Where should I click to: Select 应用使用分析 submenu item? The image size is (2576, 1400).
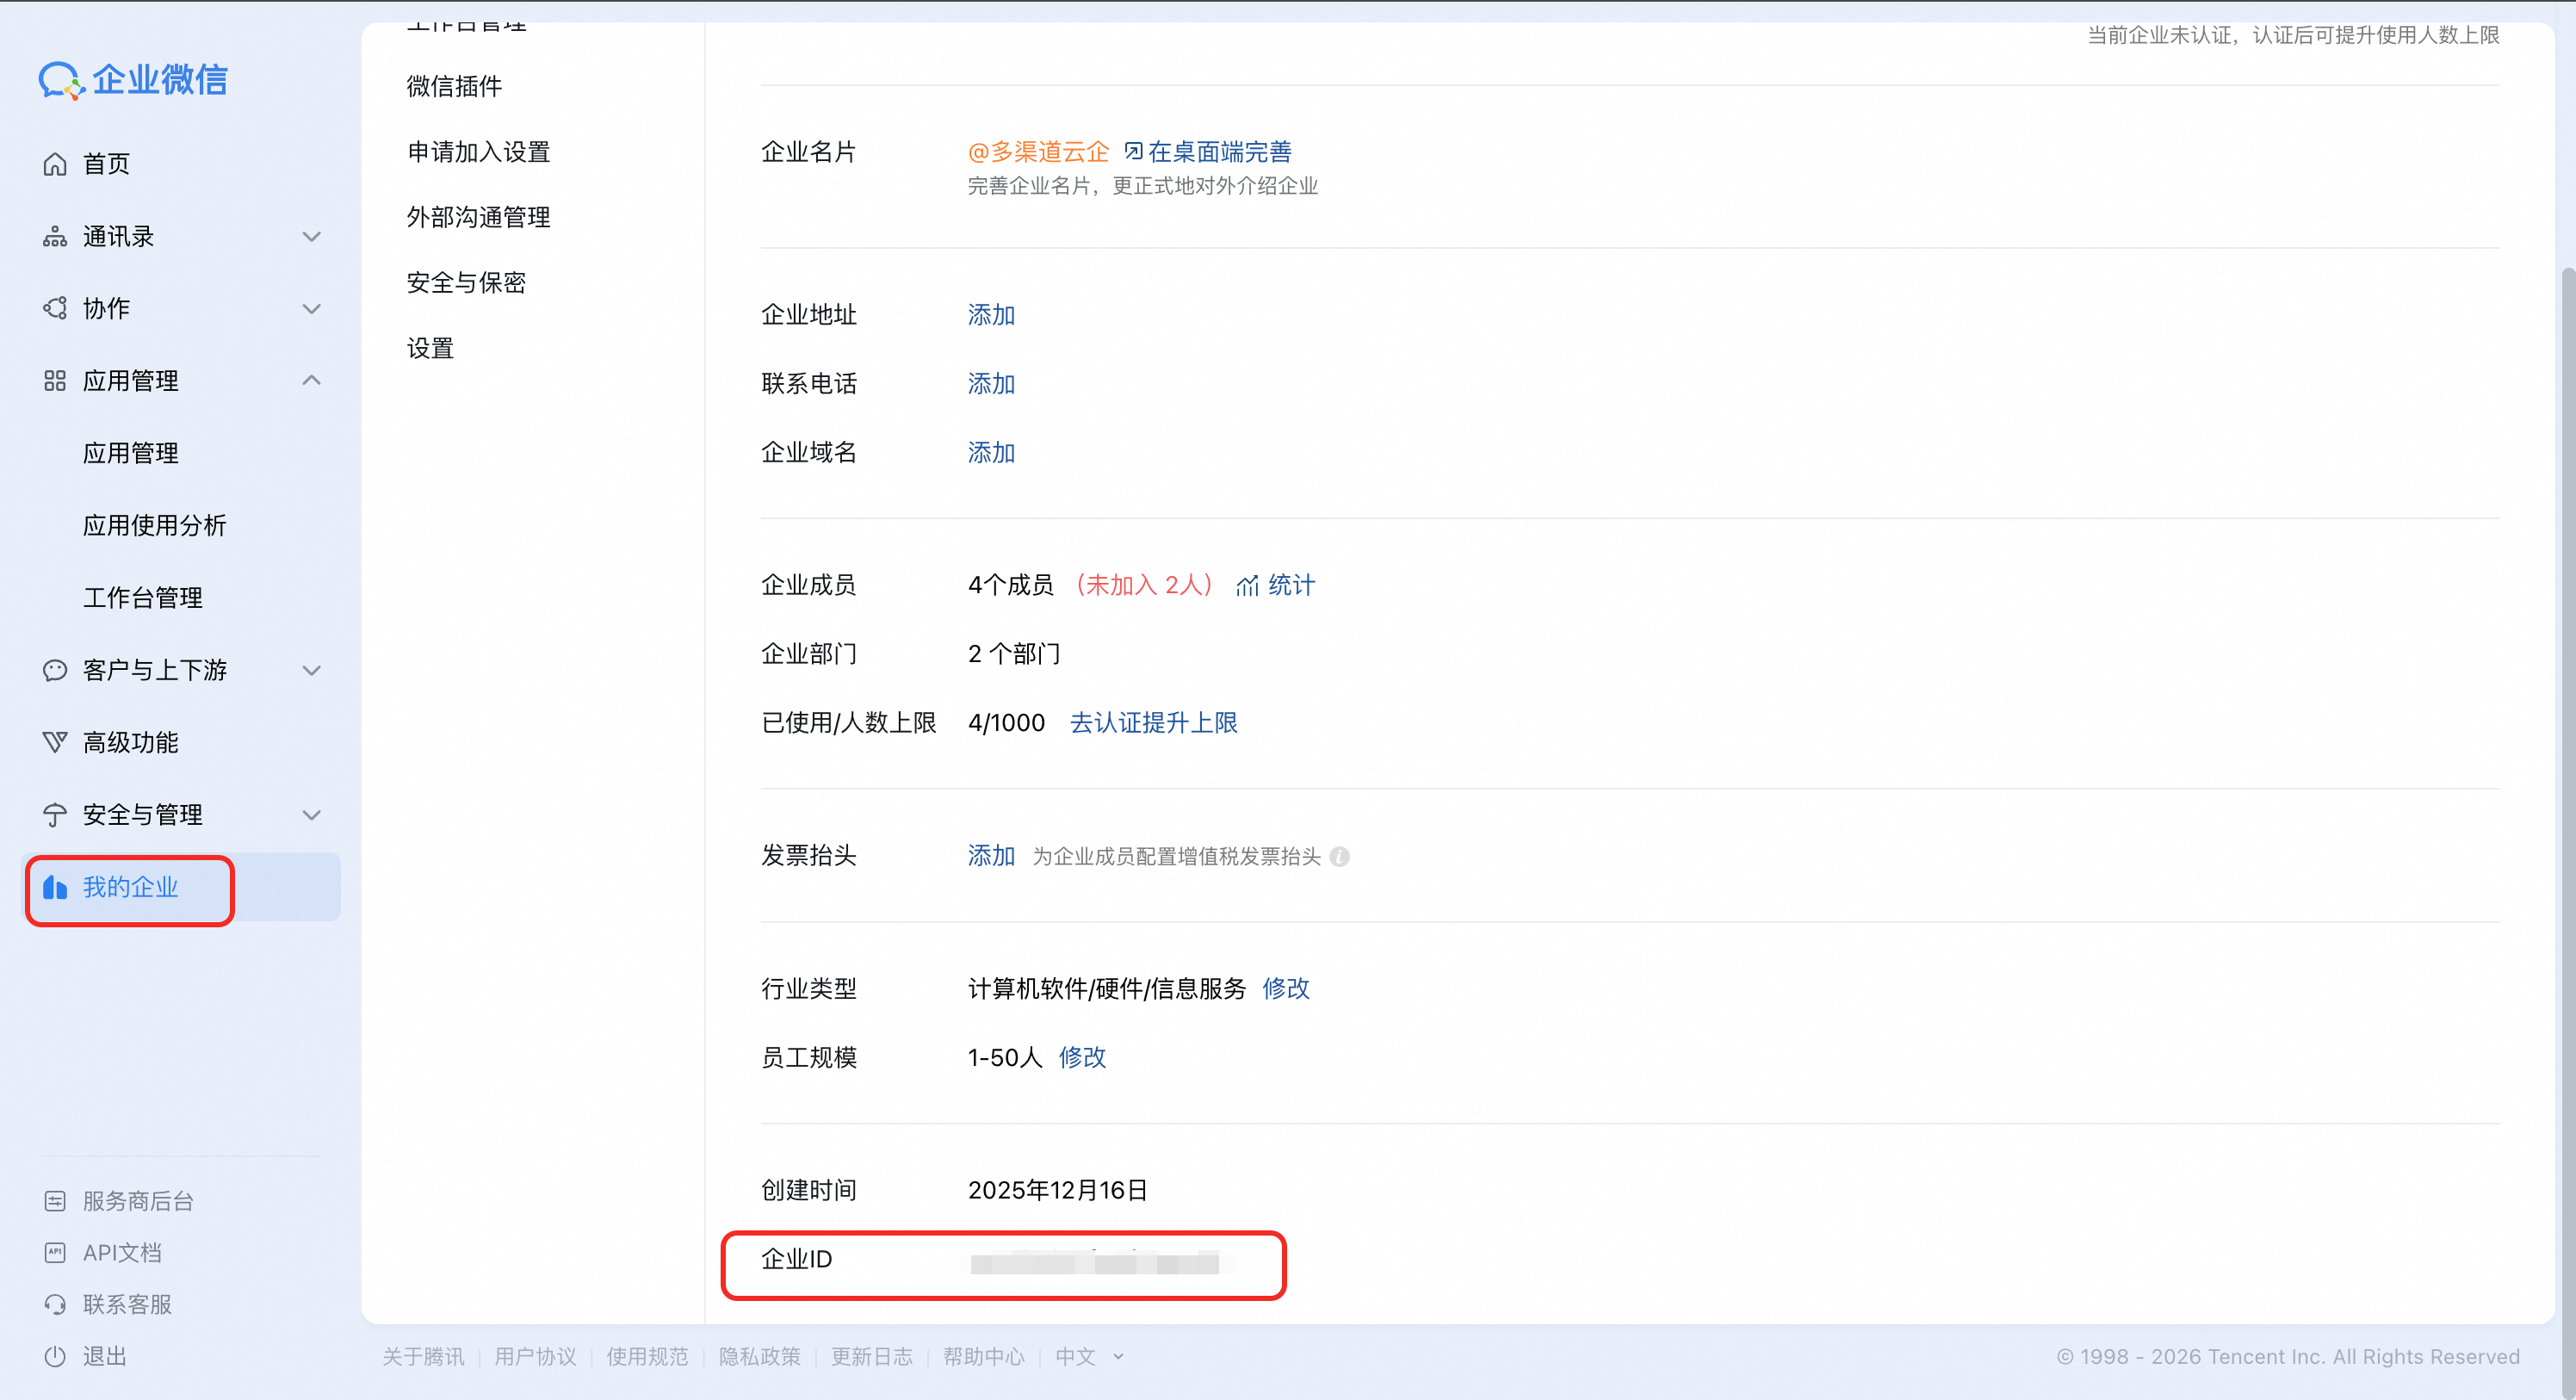coord(155,526)
